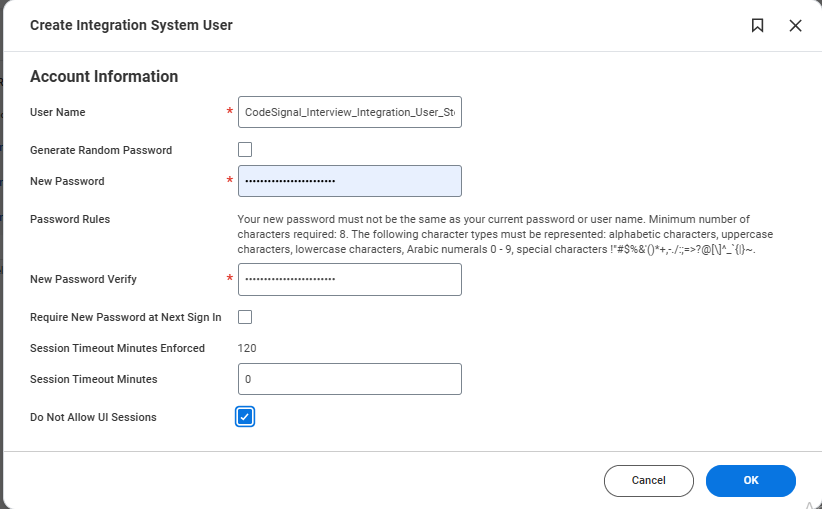This screenshot has height=509, width=822.
Task: Bookmark the Create Integration System User dialog
Action: [x=758, y=25]
